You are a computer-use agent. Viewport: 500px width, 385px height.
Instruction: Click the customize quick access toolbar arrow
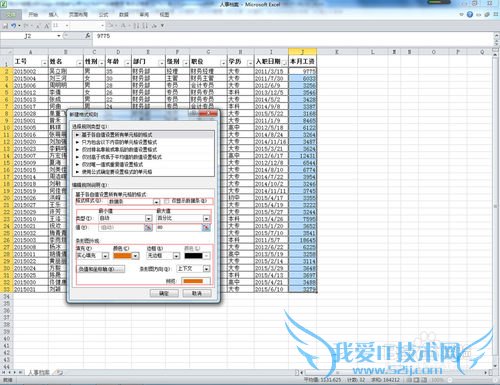click(162, 26)
